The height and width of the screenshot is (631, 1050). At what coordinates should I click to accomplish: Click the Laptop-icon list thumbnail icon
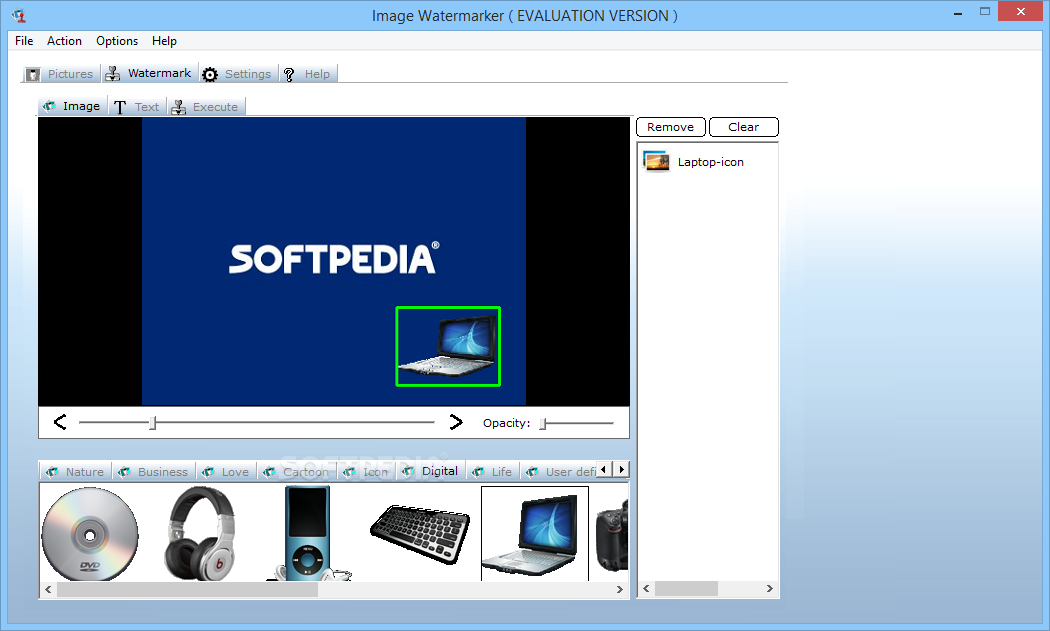click(x=656, y=161)
